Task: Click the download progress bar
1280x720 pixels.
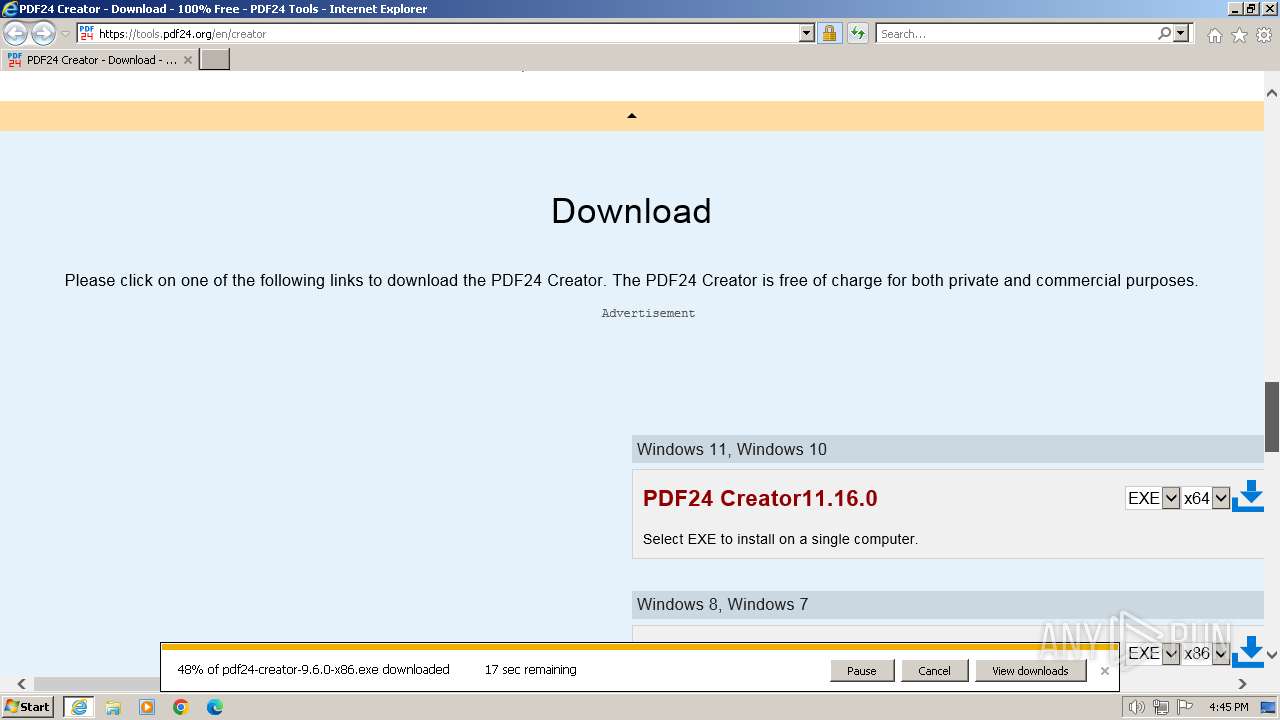Action: pyautogui.click(x=640, y=647)
